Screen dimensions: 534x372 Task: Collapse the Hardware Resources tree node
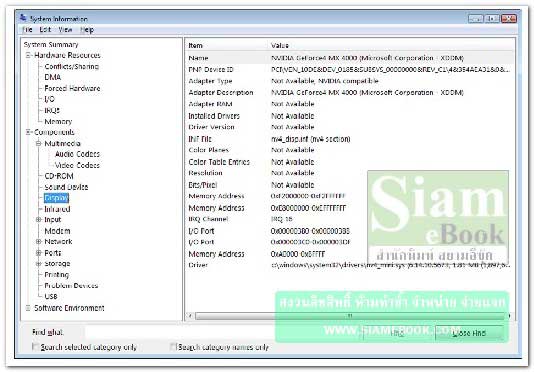tap(29, 55)
